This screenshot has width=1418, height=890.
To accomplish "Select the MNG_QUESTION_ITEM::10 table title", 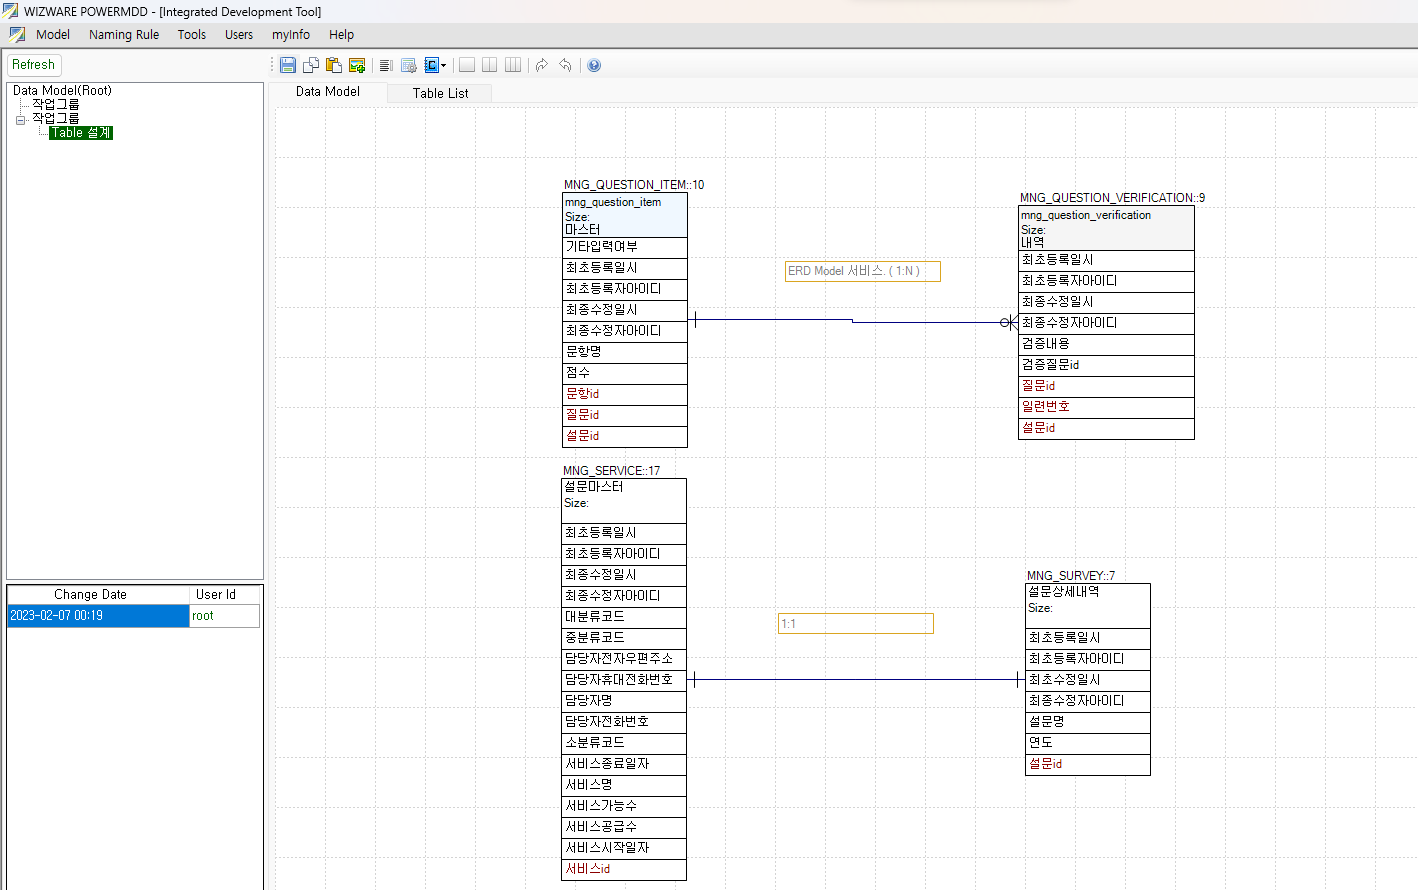I will (x=634, y=185).
